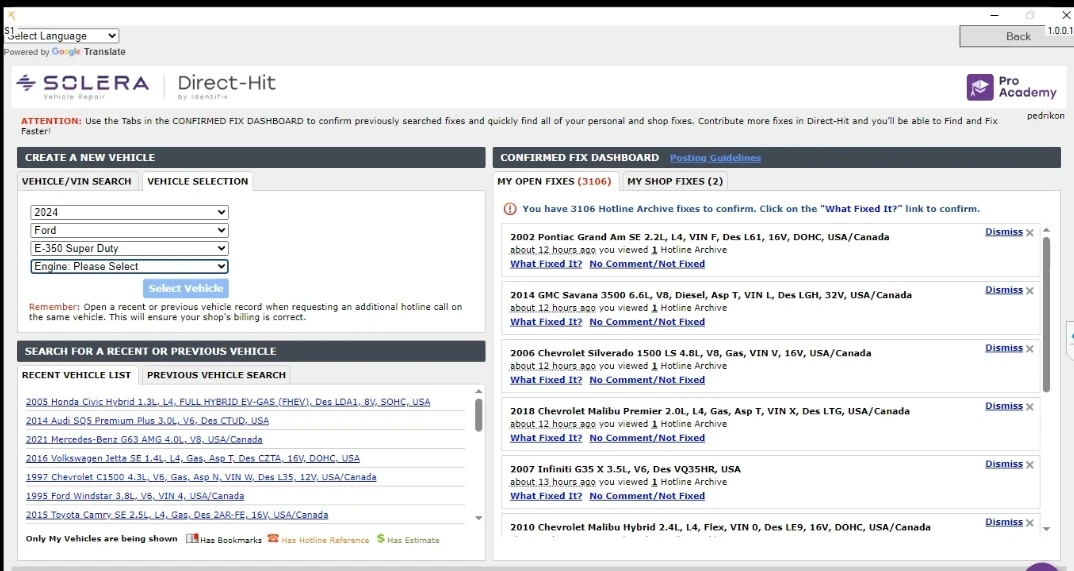
Task: Dismiss X icon for 2007 Infiniti G35
Action: pyautogui.click(x=1029, y=465)
